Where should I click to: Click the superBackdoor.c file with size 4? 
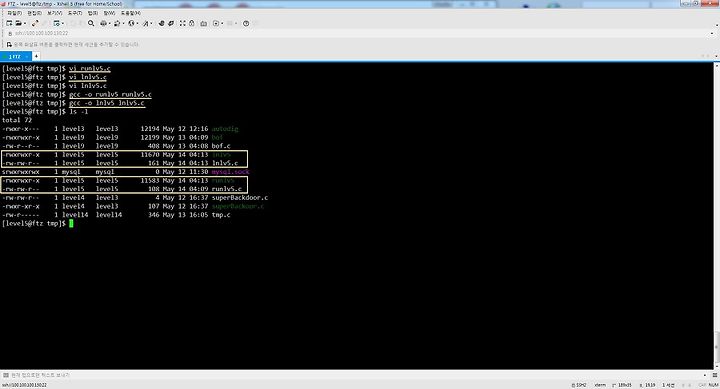240,197
